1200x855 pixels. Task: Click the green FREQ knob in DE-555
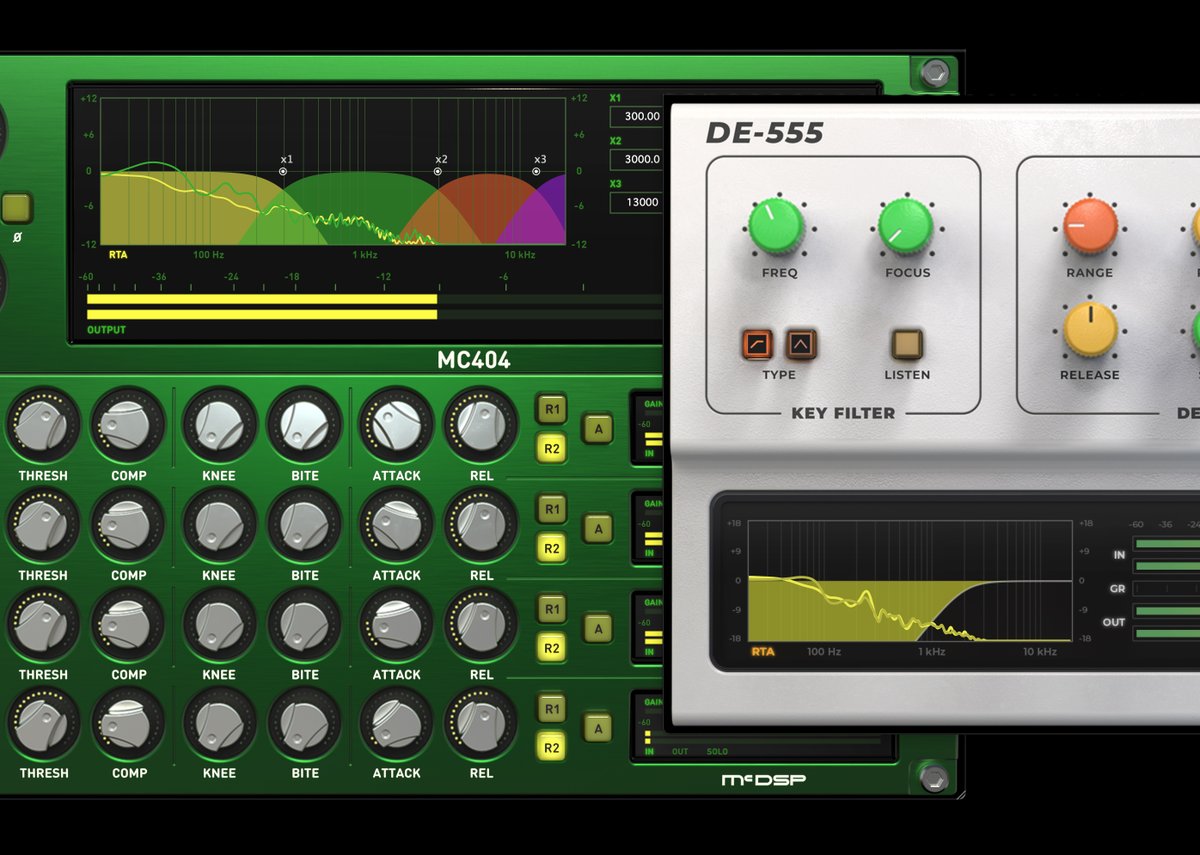point(777,226)
